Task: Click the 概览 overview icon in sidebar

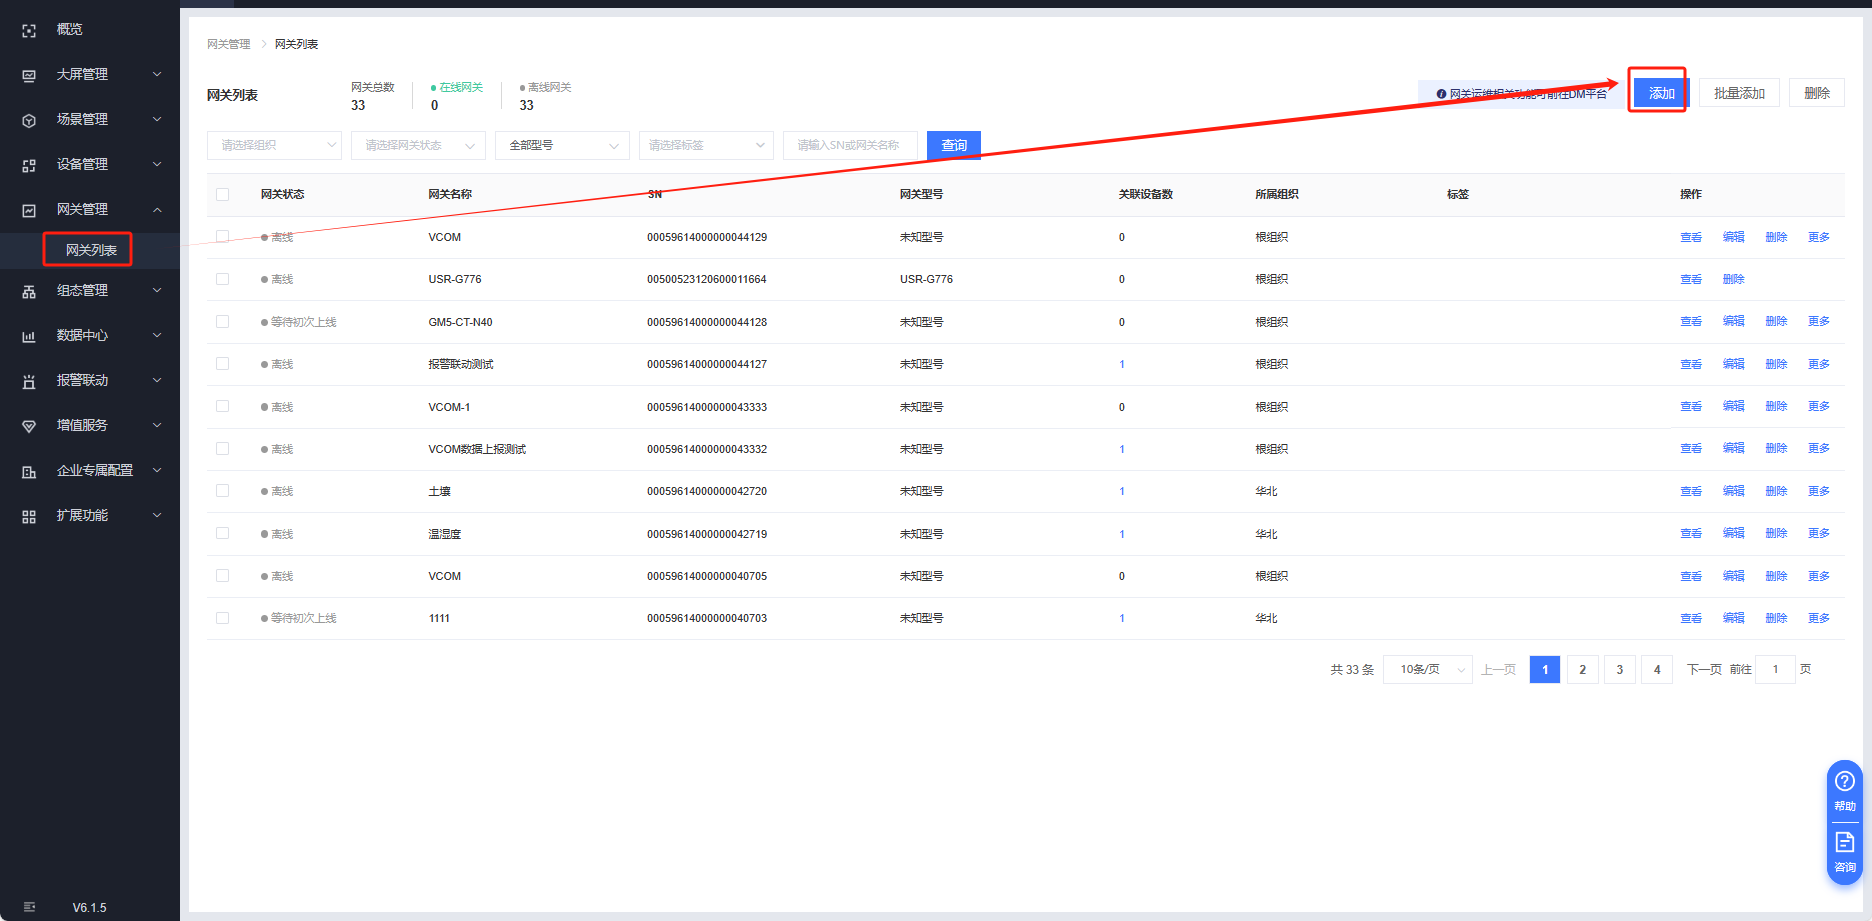Action: click(x=29, y=31)
